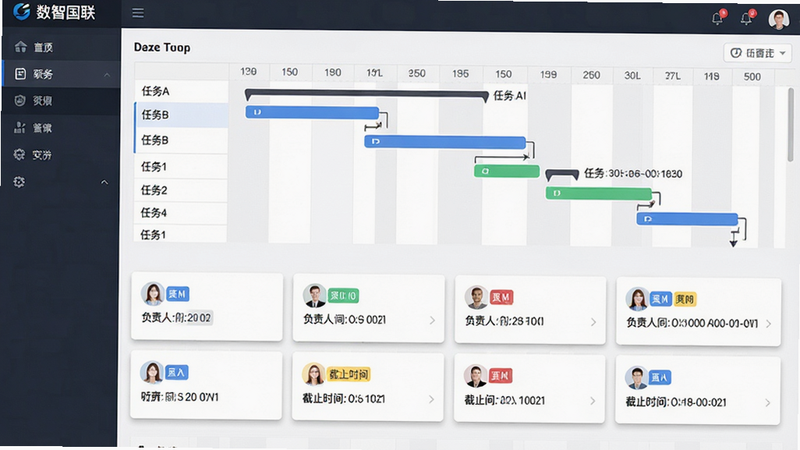The image size is (800, 450).
Task: Toggle the hamburger menu in top bar
Action: 138,13
